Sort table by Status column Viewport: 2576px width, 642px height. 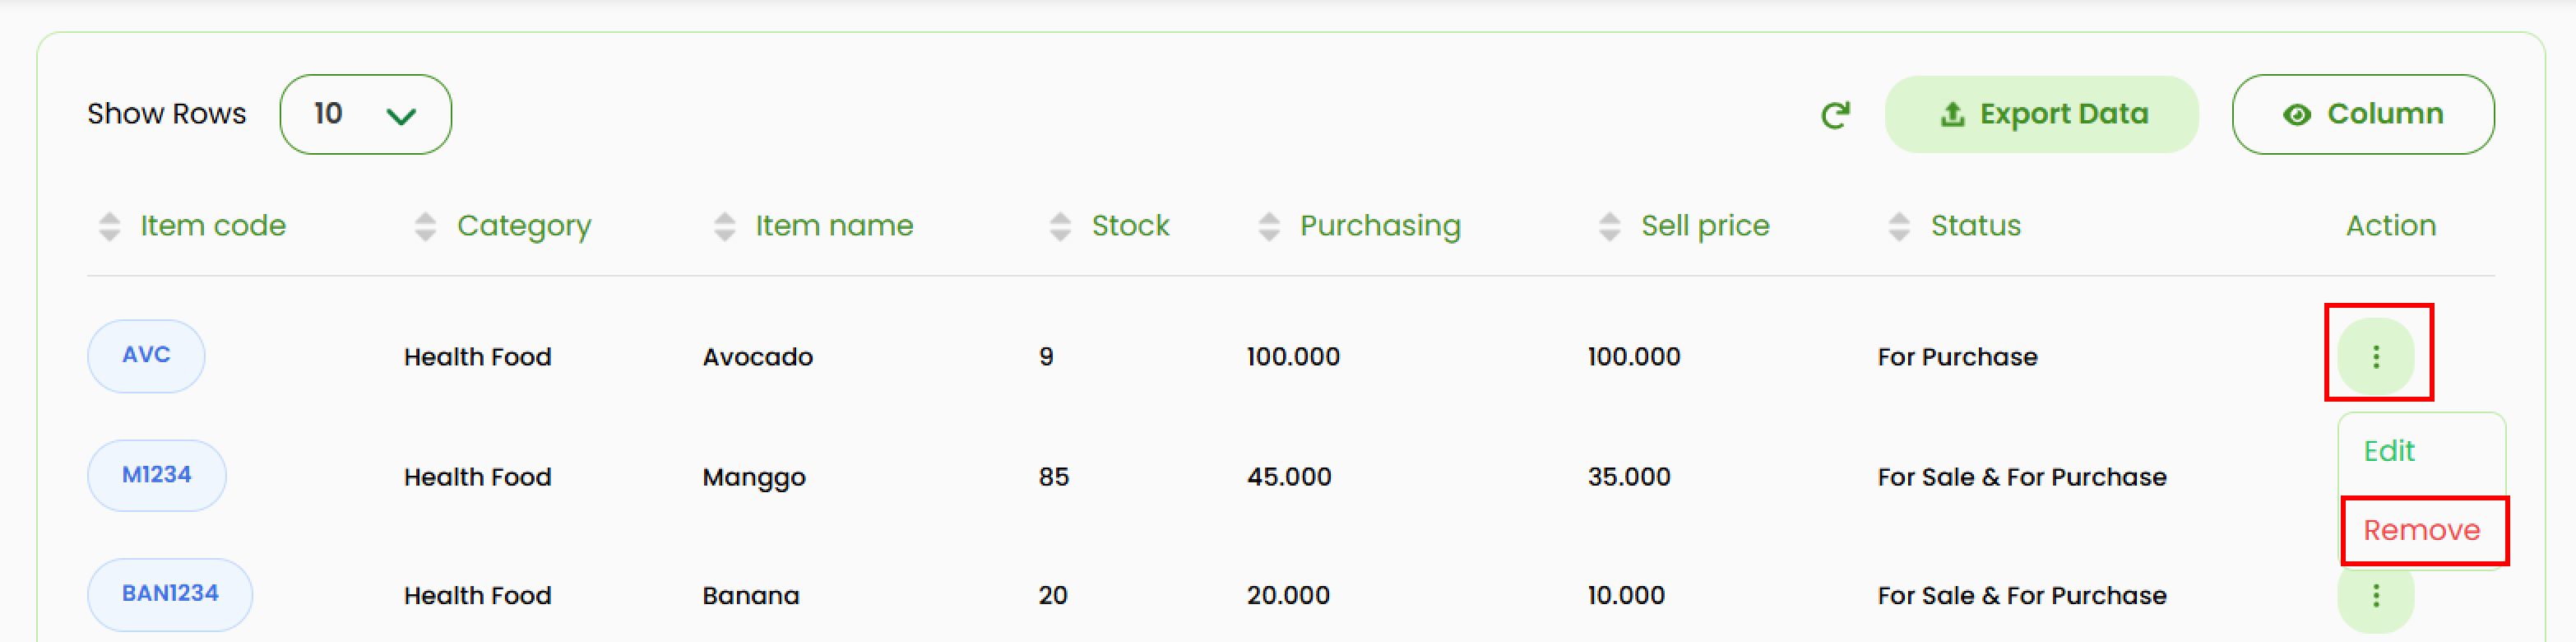click(x=1898, y=226)
